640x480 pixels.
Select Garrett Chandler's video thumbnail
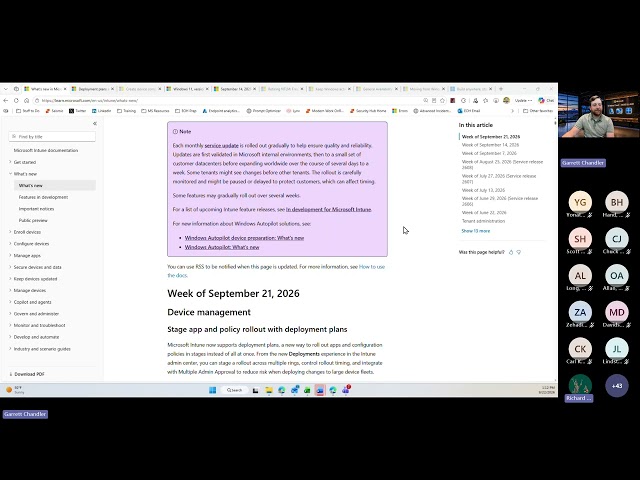point(599,115)
